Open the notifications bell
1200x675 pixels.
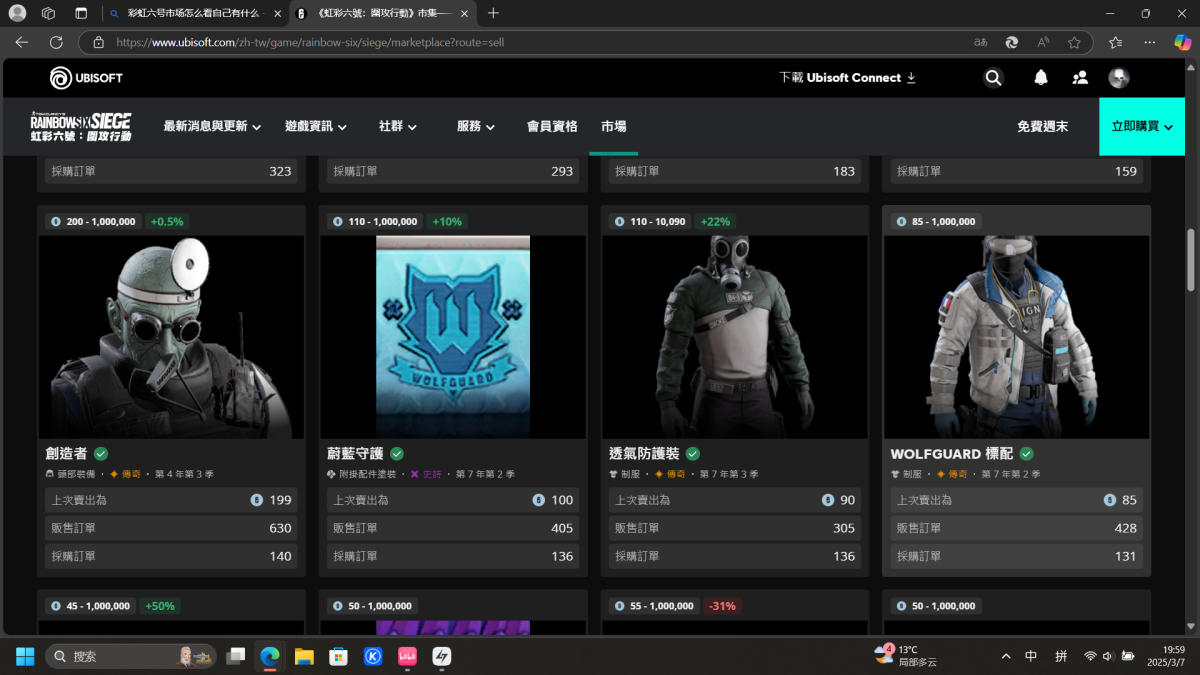1041,78
